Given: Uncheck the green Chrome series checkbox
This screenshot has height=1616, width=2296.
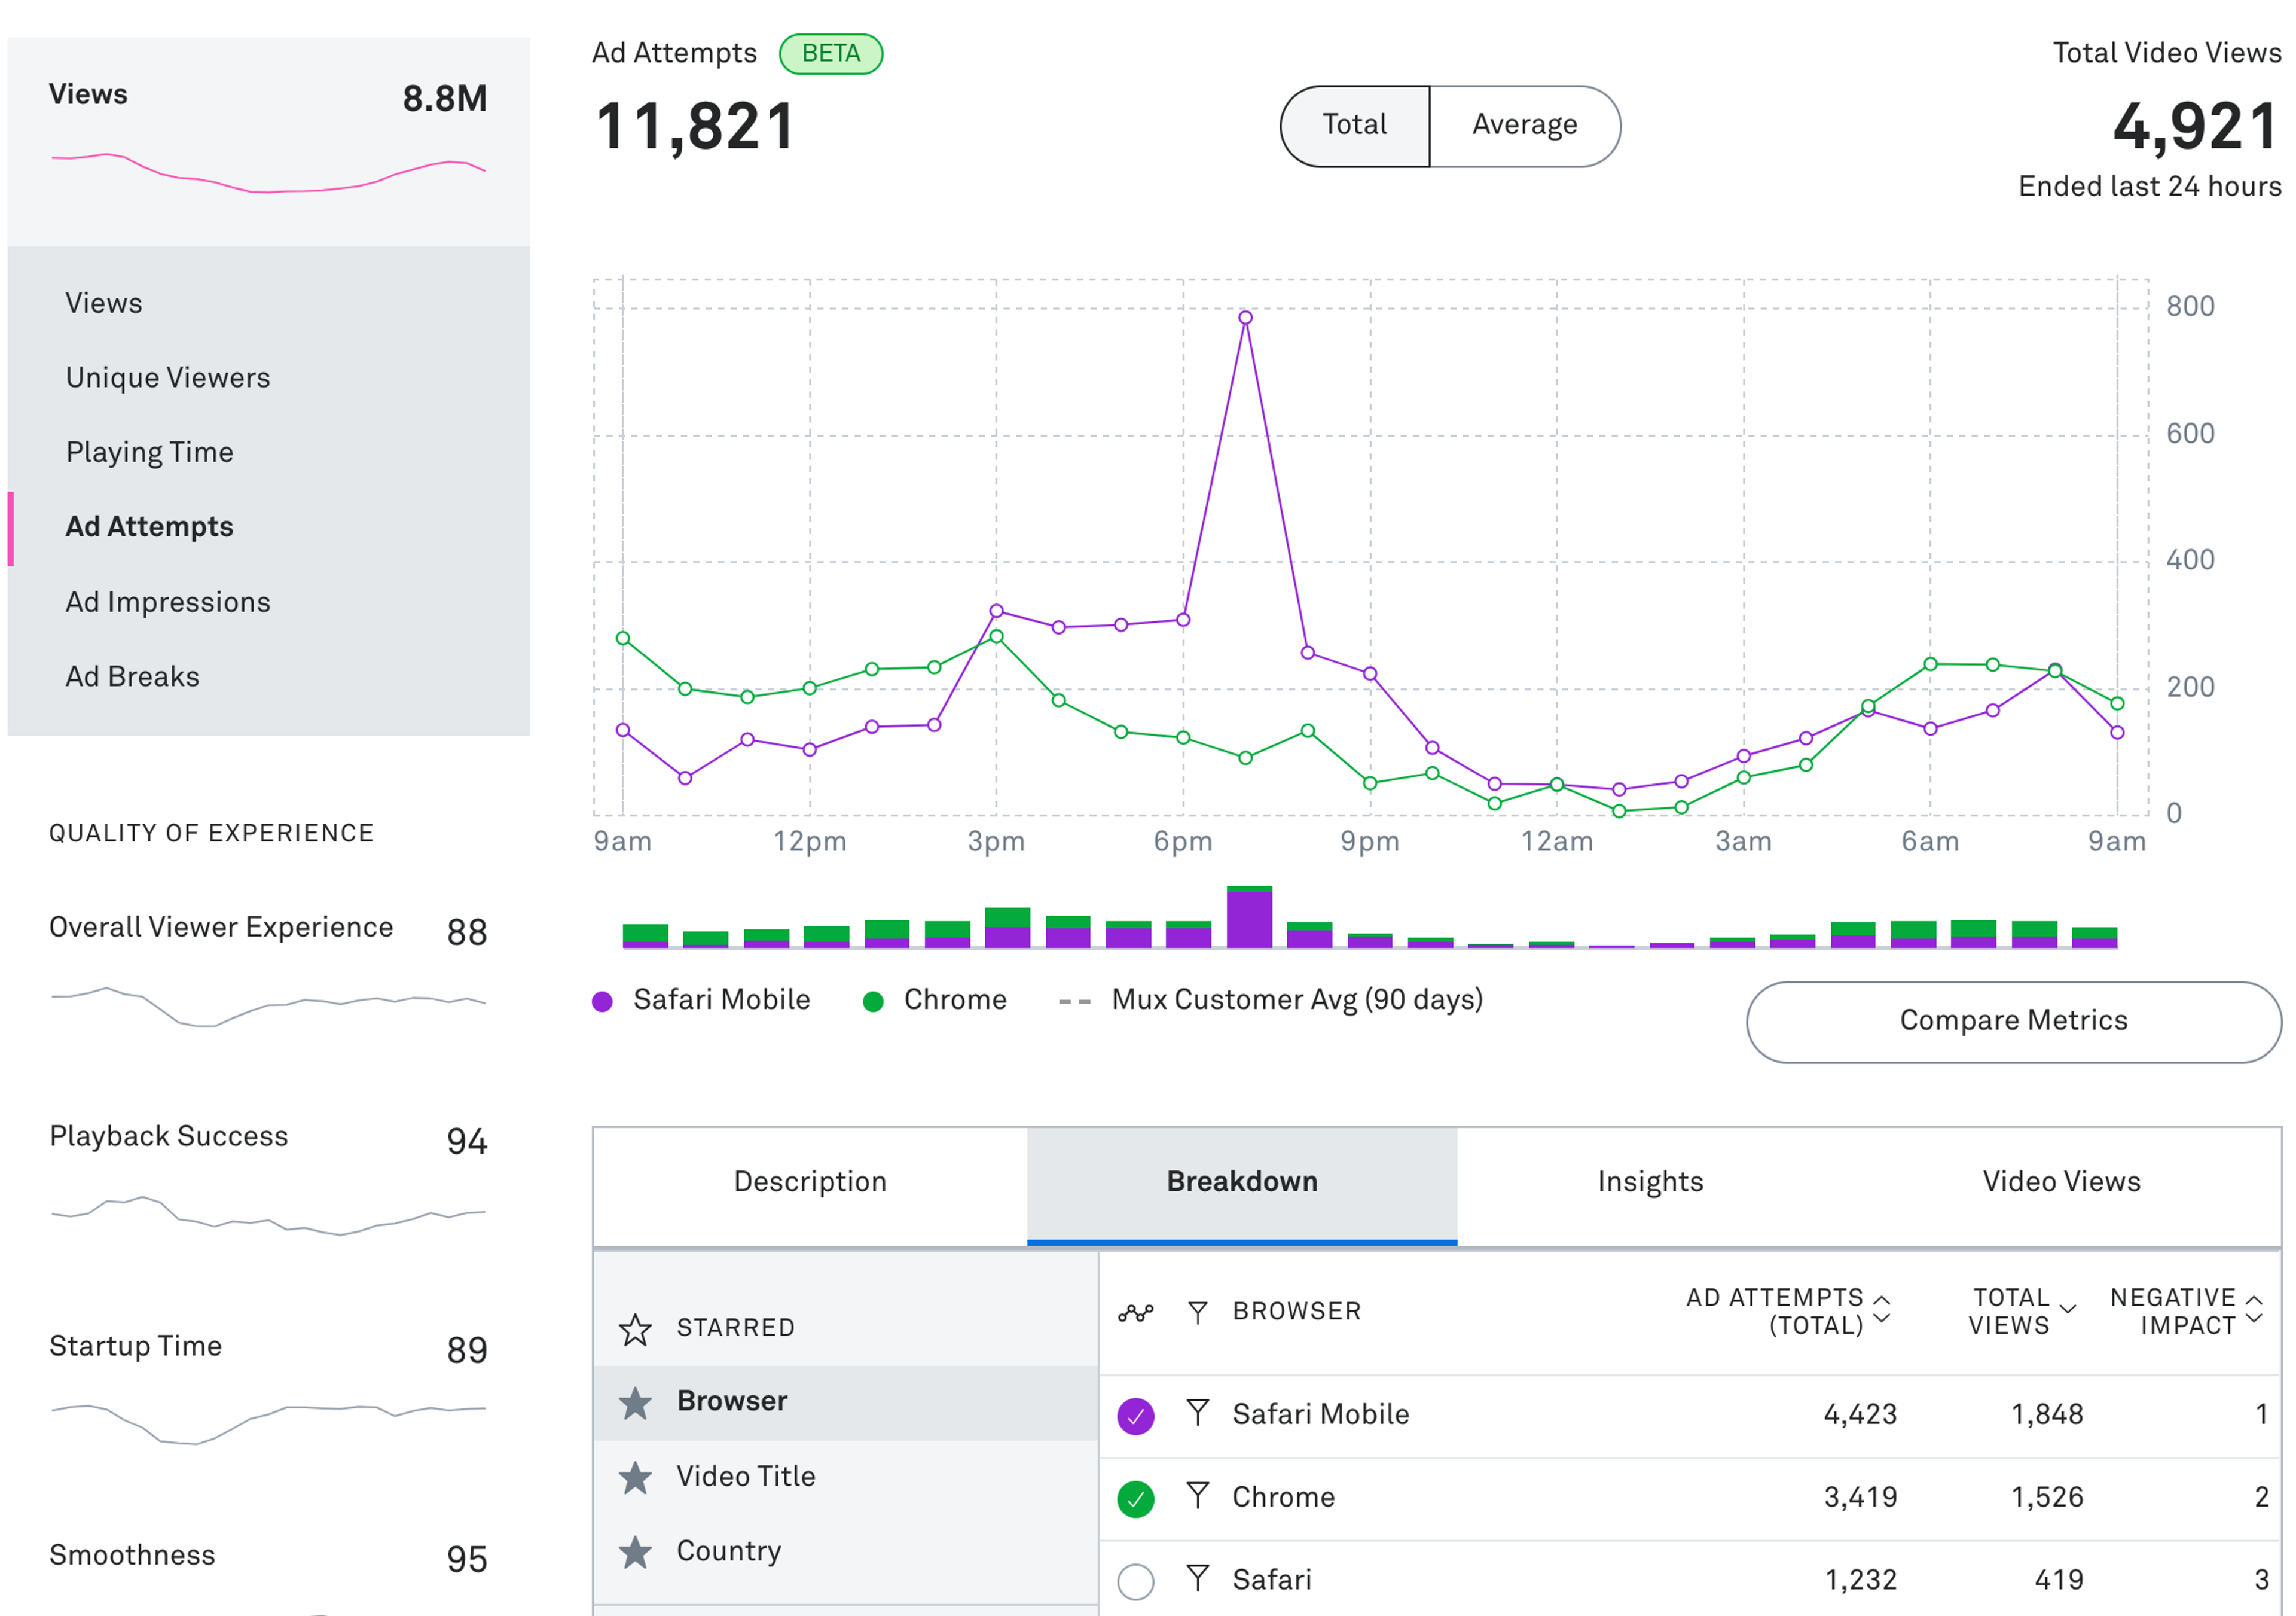Looking at the screenshot, I should pos(1136,1498).
